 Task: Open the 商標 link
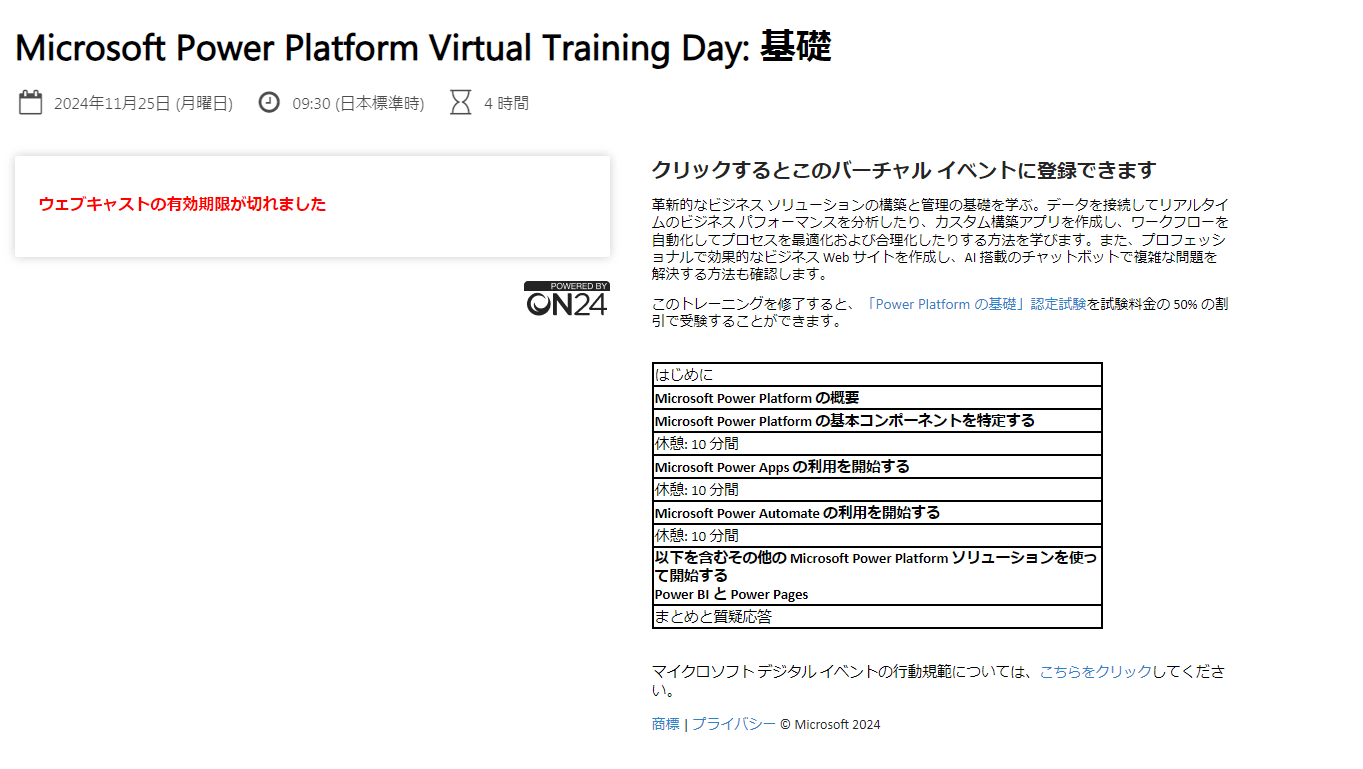[x=666, y=724]
